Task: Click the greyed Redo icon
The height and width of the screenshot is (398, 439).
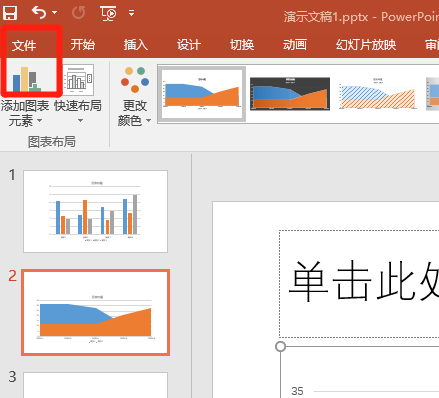Action: (79, 13)
